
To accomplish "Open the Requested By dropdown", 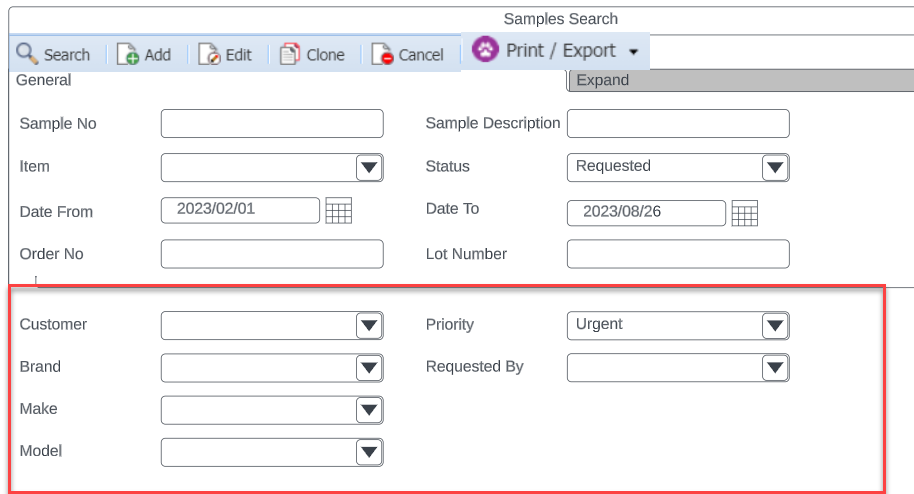I will tap(775, 368).
